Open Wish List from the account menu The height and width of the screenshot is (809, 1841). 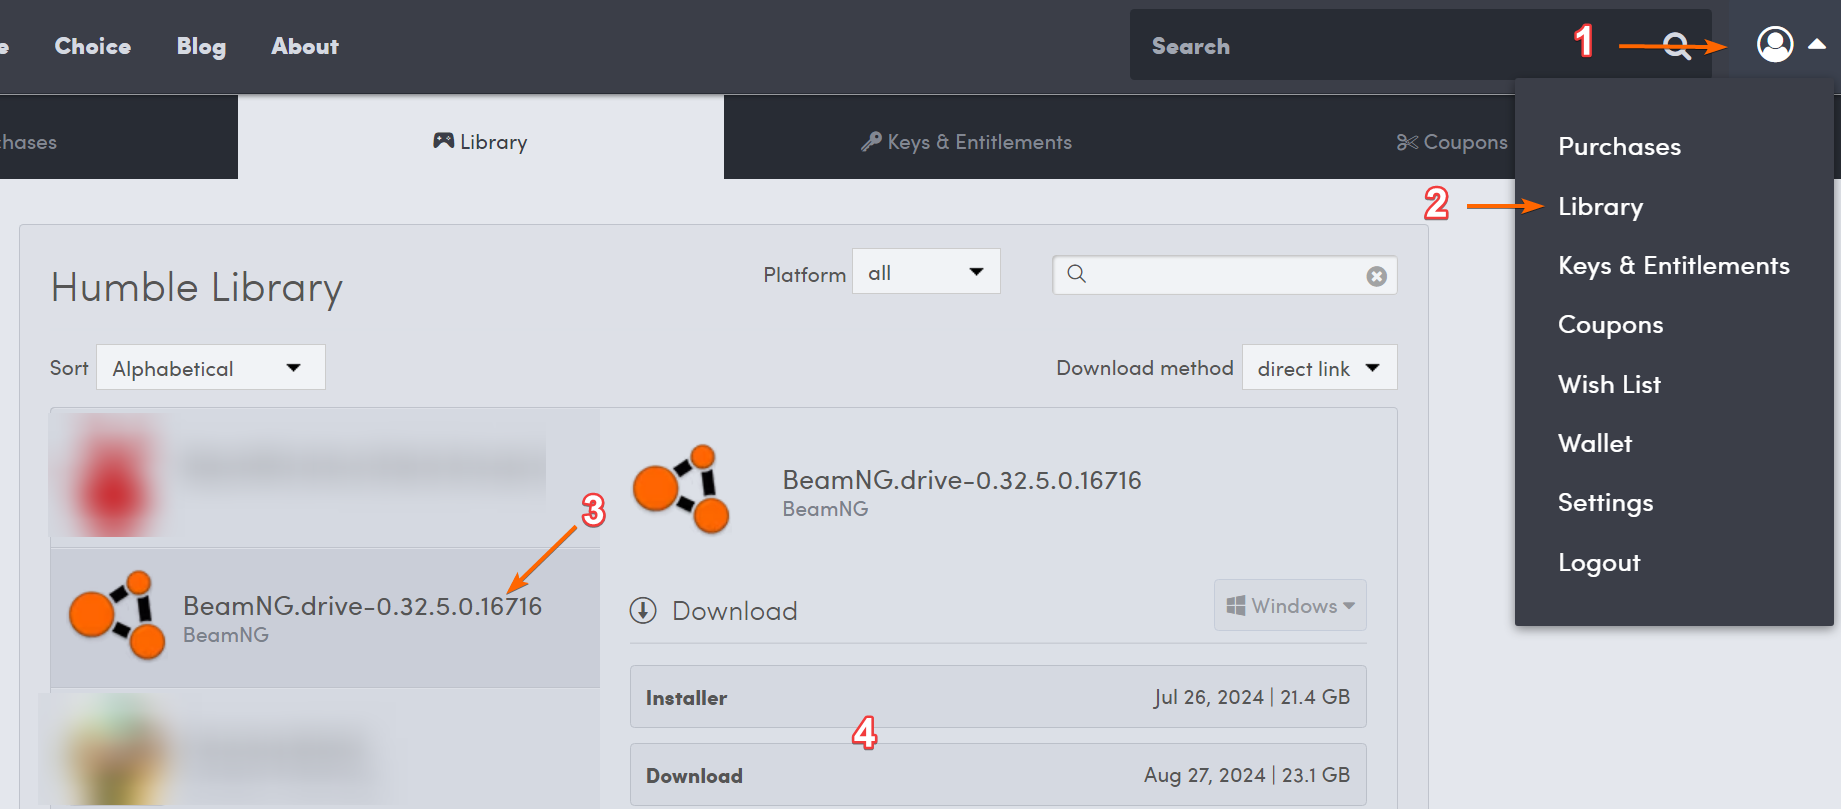coord(1609,384)
